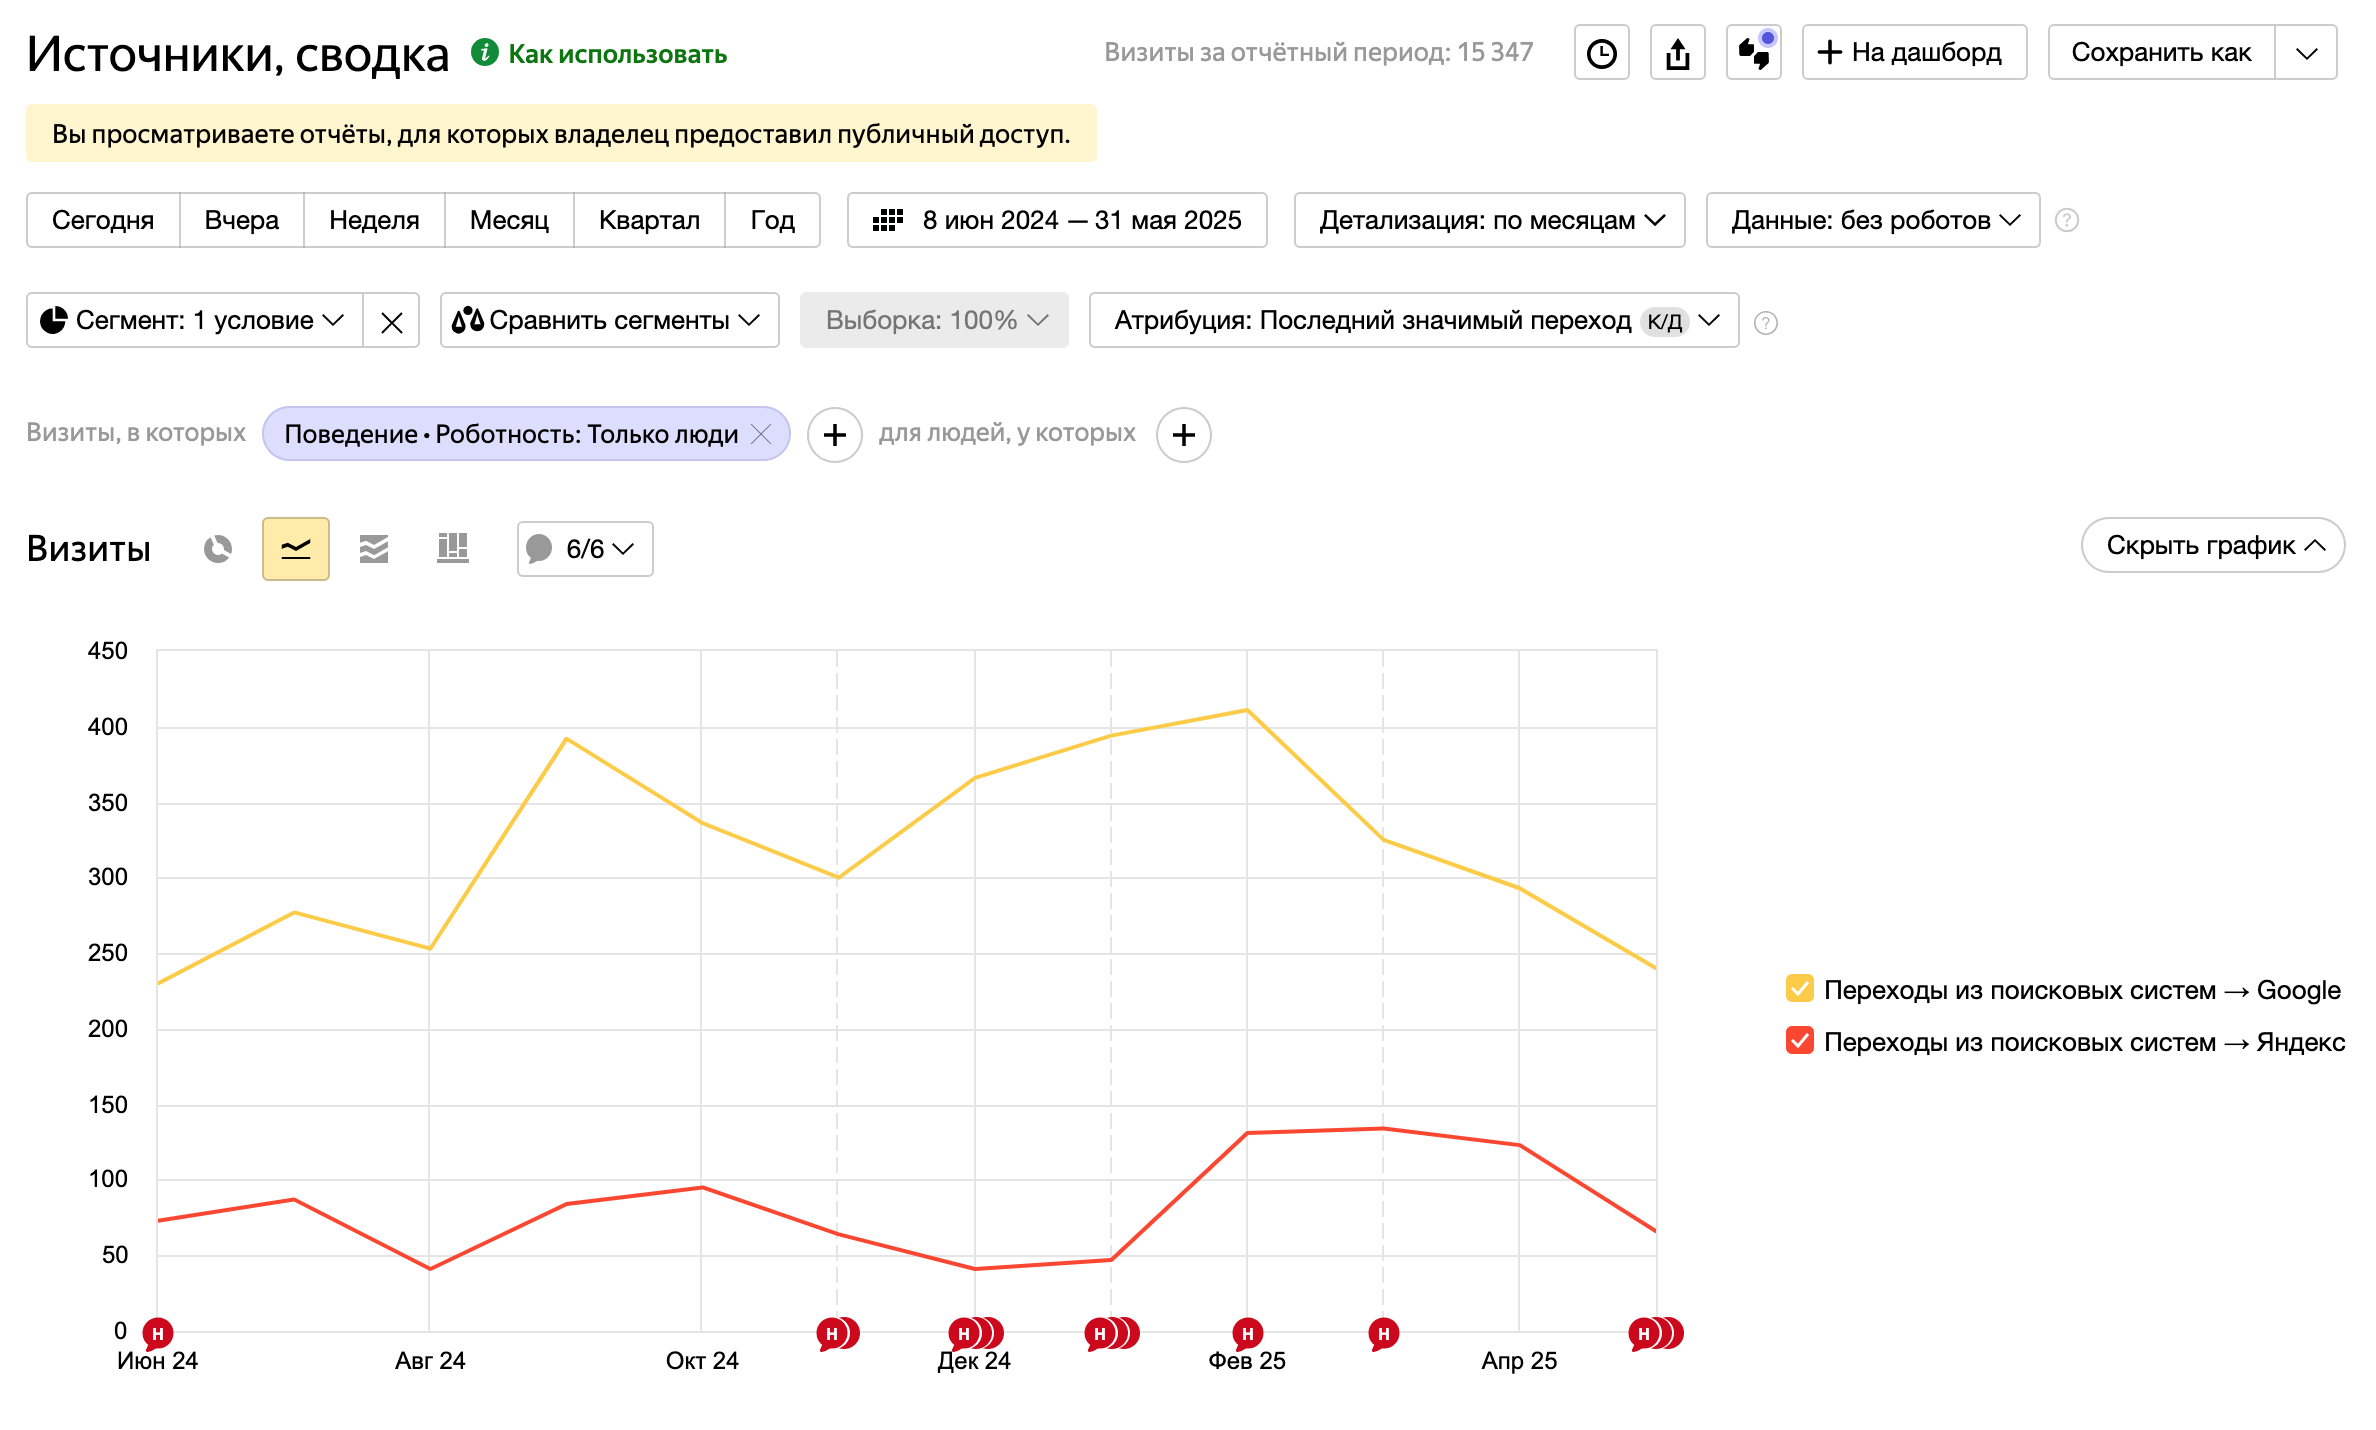The image size is (2376, 1430).
Task: Open the Детализация: по месяцам dropdown
Action: tap(1489, 220)
